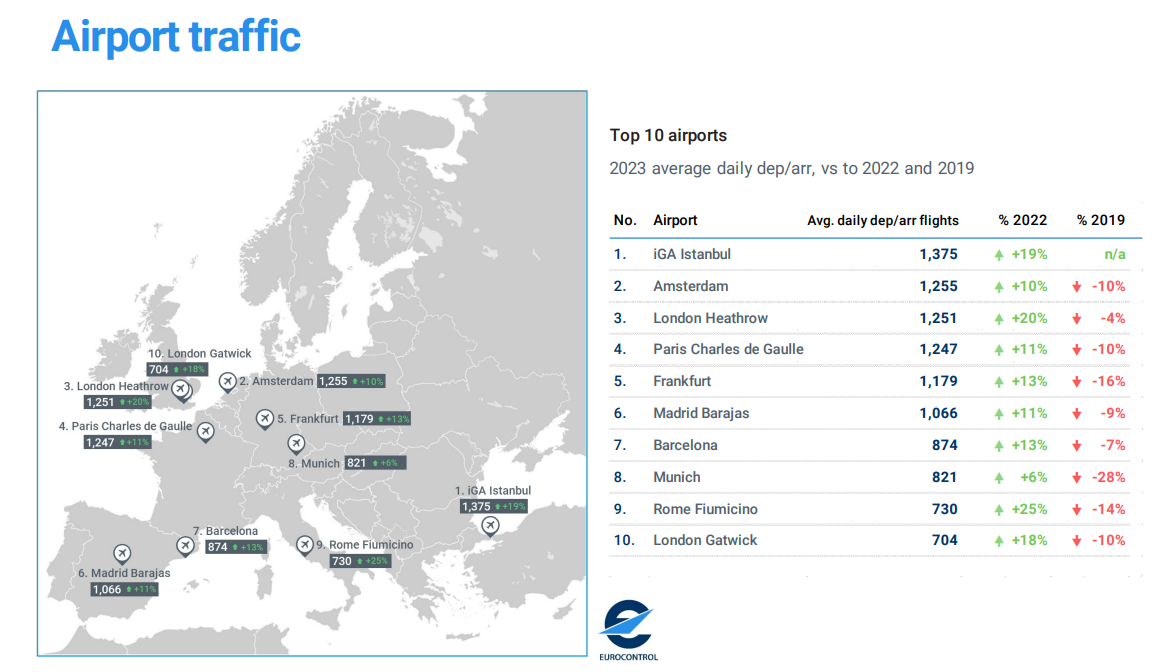This screenshot has width=1155, height=672.
Task: Click the "-16%" value in the Frankfurt row
Action: coord(1109,381)
